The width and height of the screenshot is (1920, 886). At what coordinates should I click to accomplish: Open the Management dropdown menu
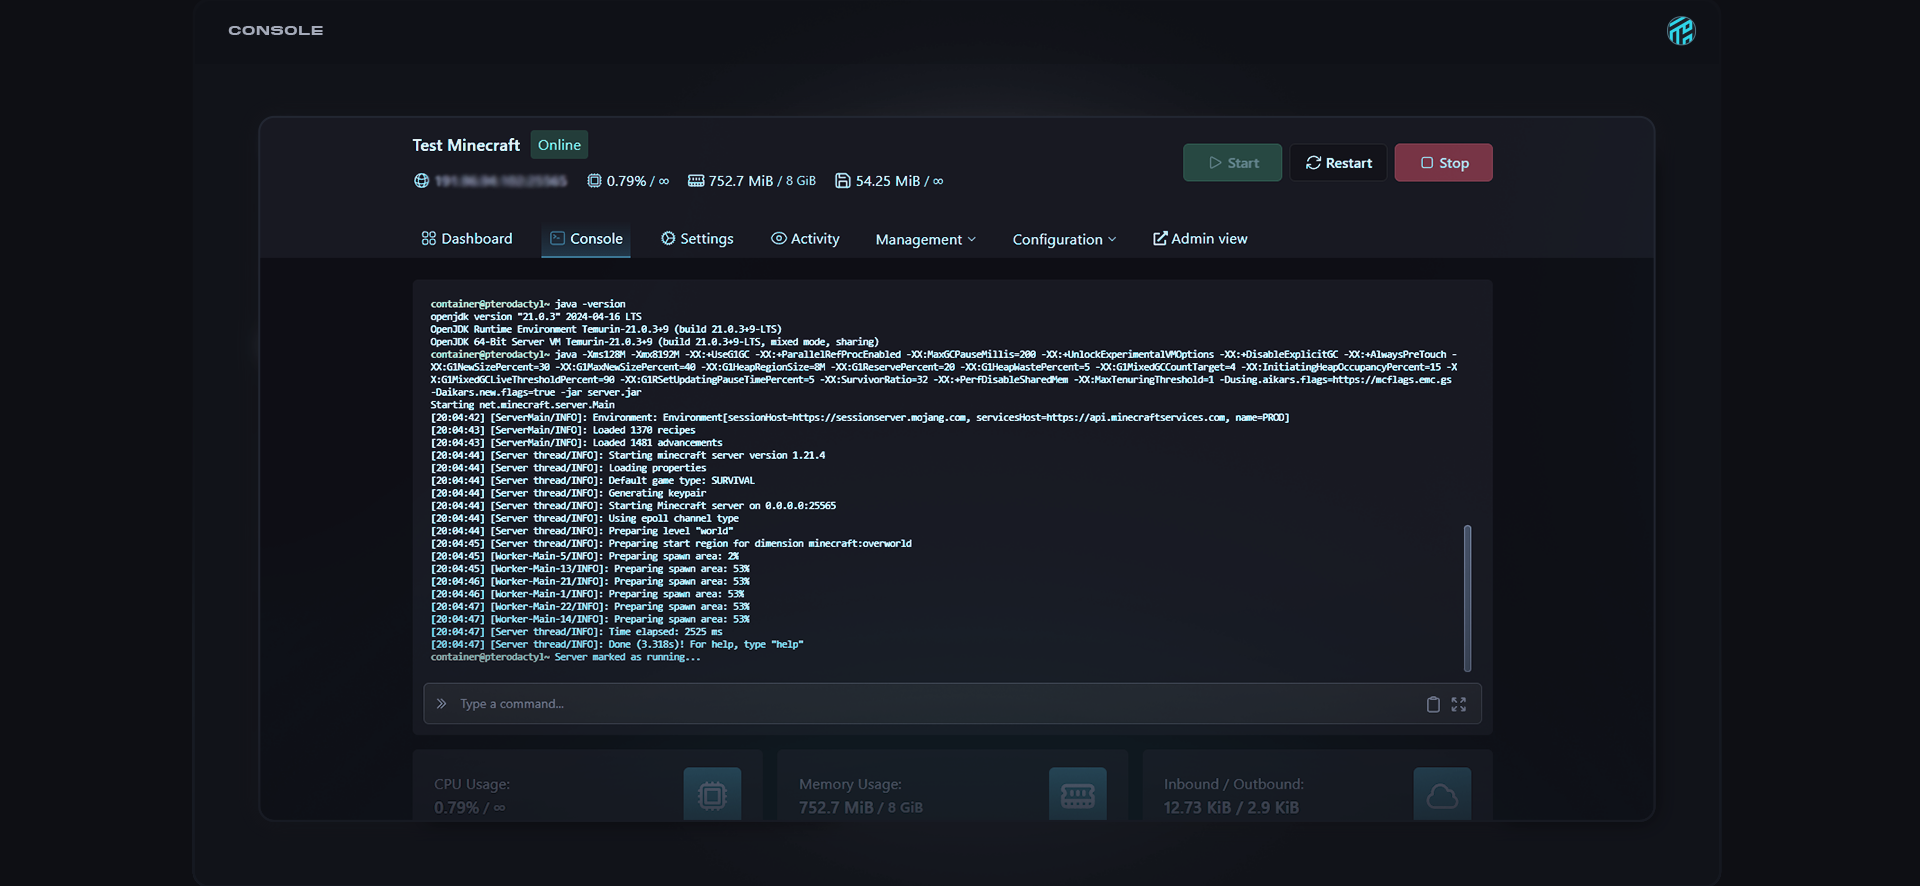[925, 240]
